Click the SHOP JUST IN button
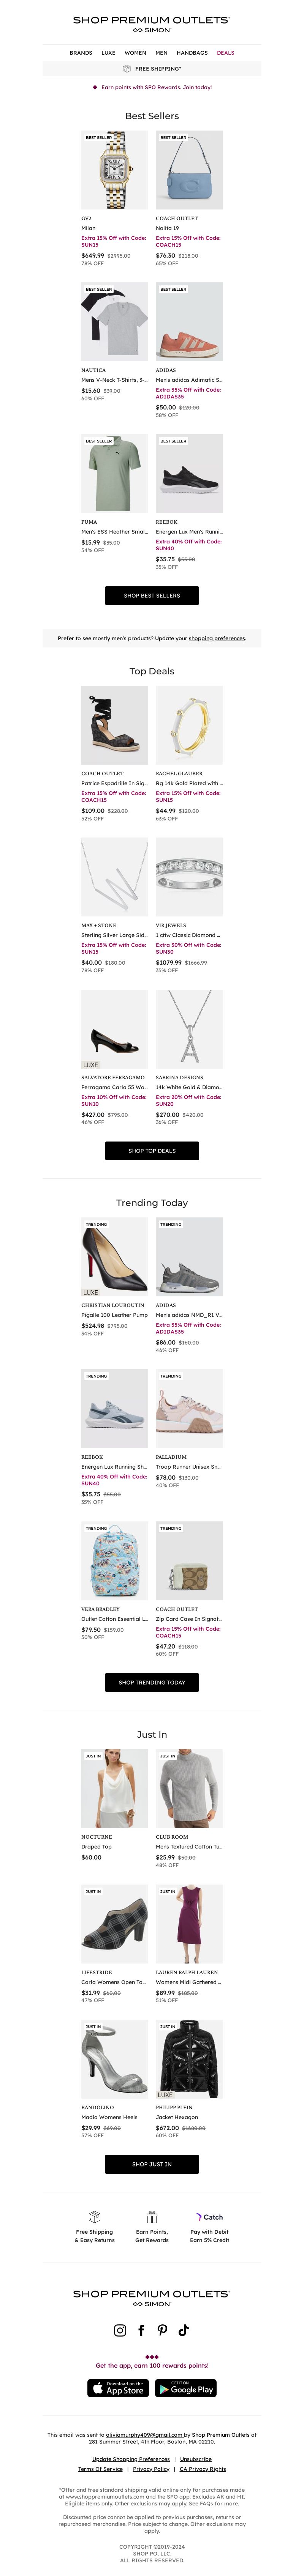304x2576 pixels. (x=152, y=2164)
